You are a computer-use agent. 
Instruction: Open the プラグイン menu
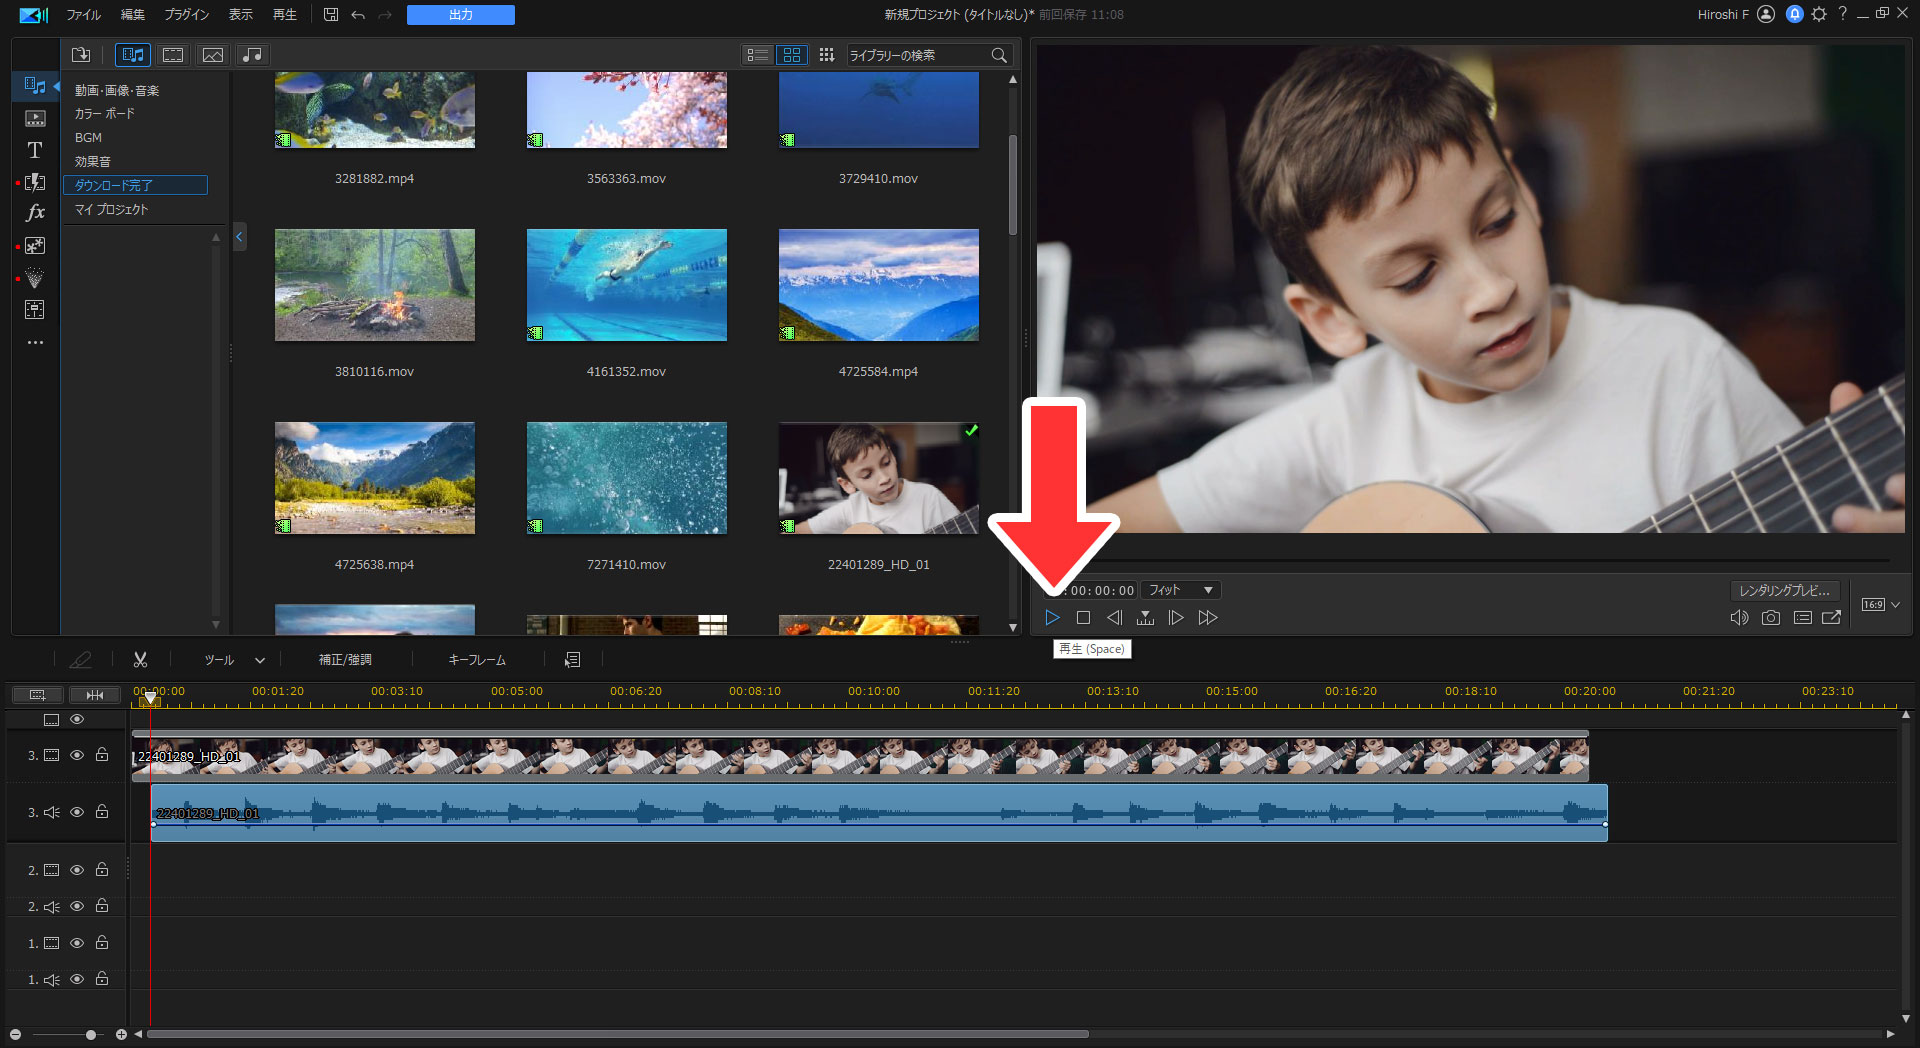point(187,15)
